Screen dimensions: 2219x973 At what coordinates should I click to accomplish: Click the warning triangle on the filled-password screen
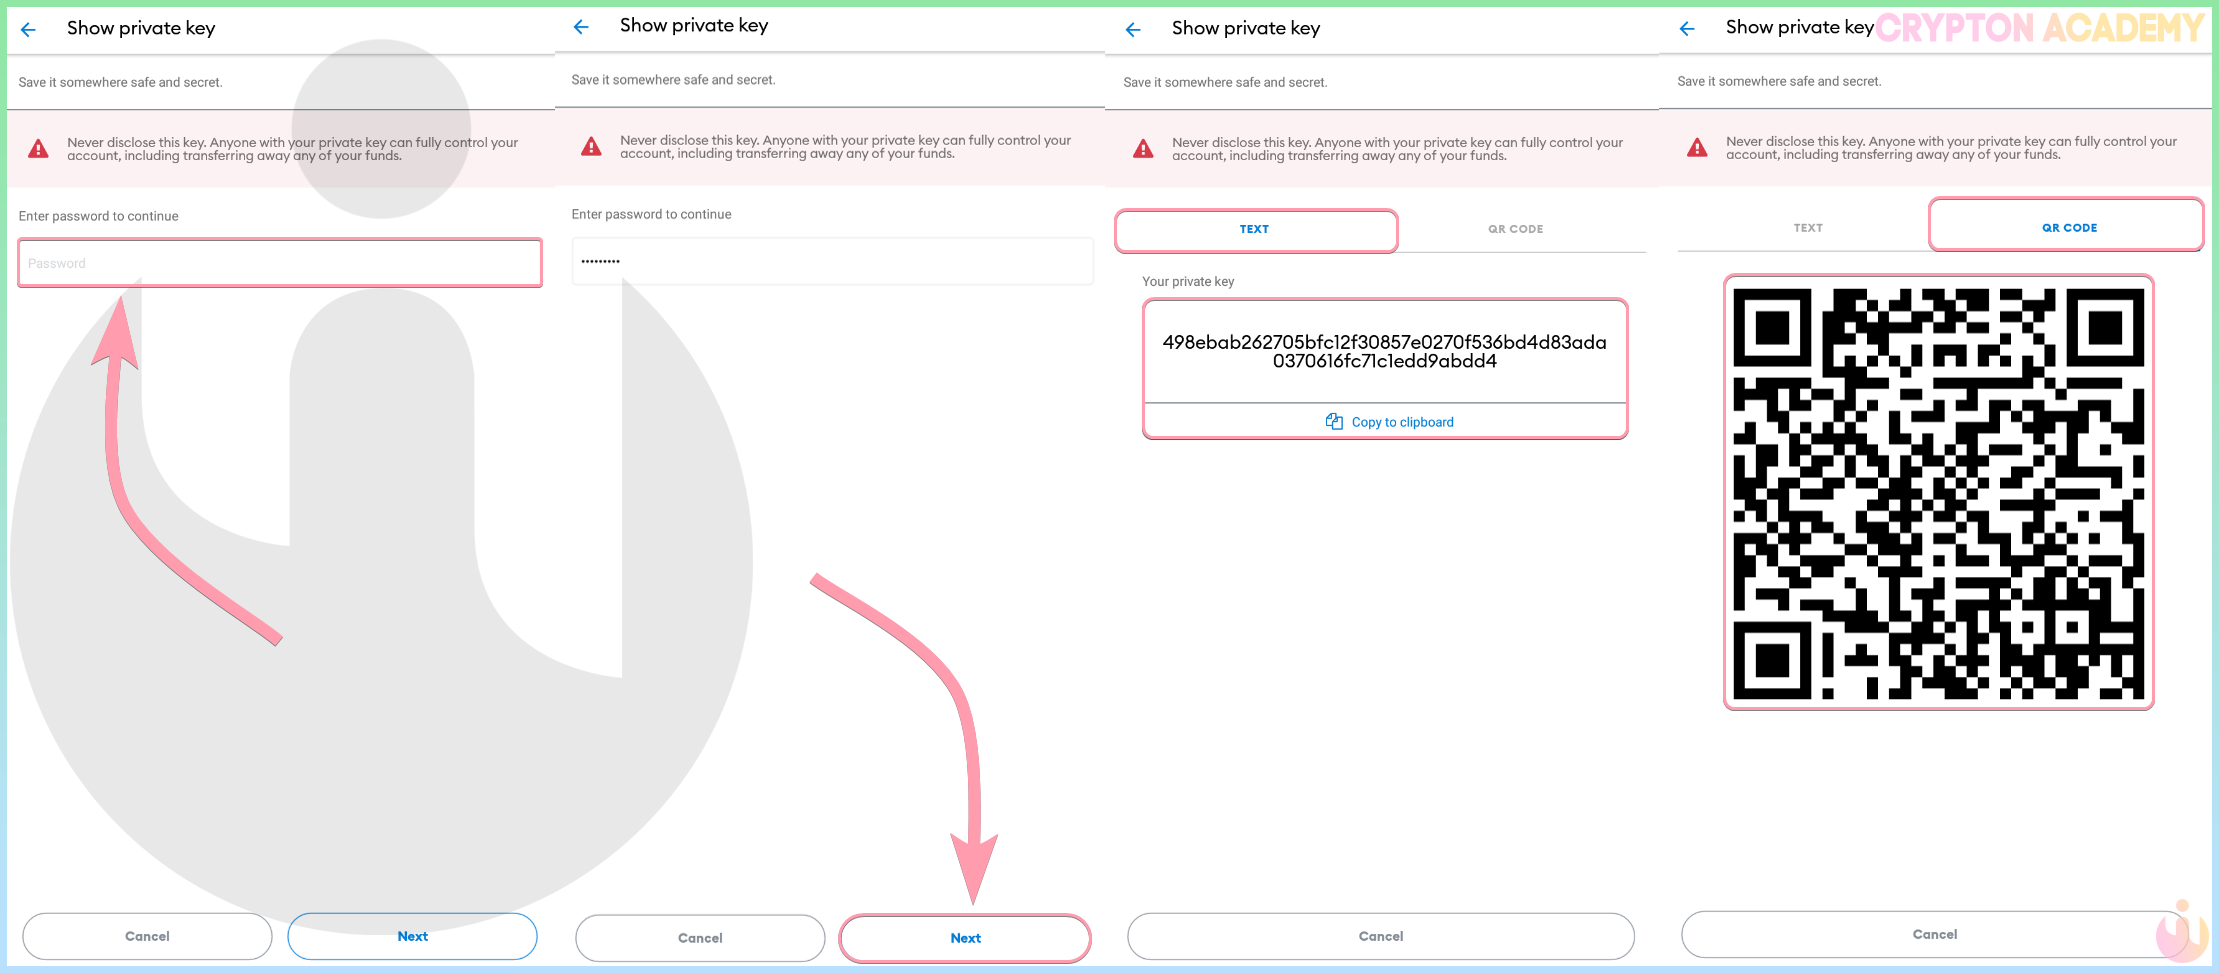[591, 147]
